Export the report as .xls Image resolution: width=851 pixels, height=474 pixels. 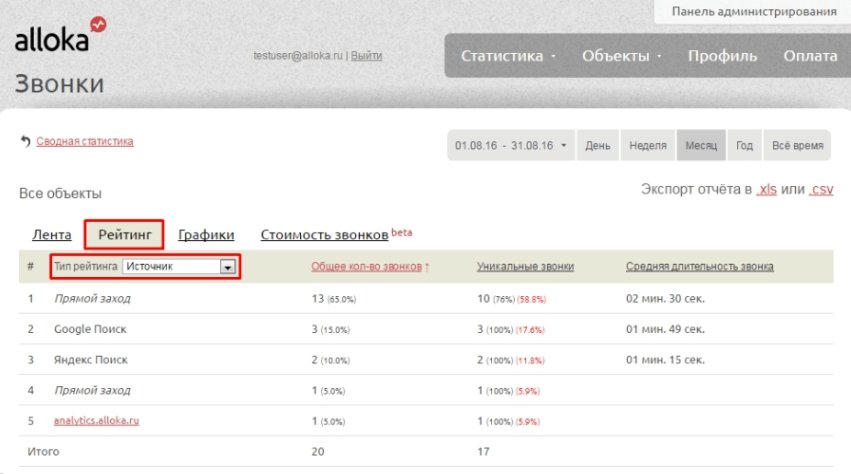(x=766, y=189)
